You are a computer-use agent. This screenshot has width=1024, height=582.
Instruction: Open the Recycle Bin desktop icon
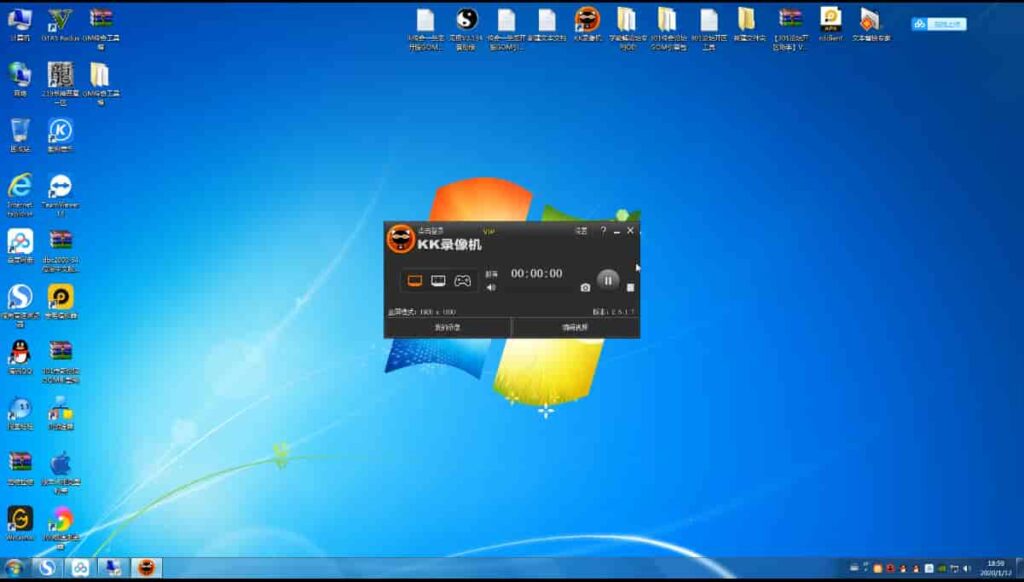pyautogui.click(x=19, y=131)
